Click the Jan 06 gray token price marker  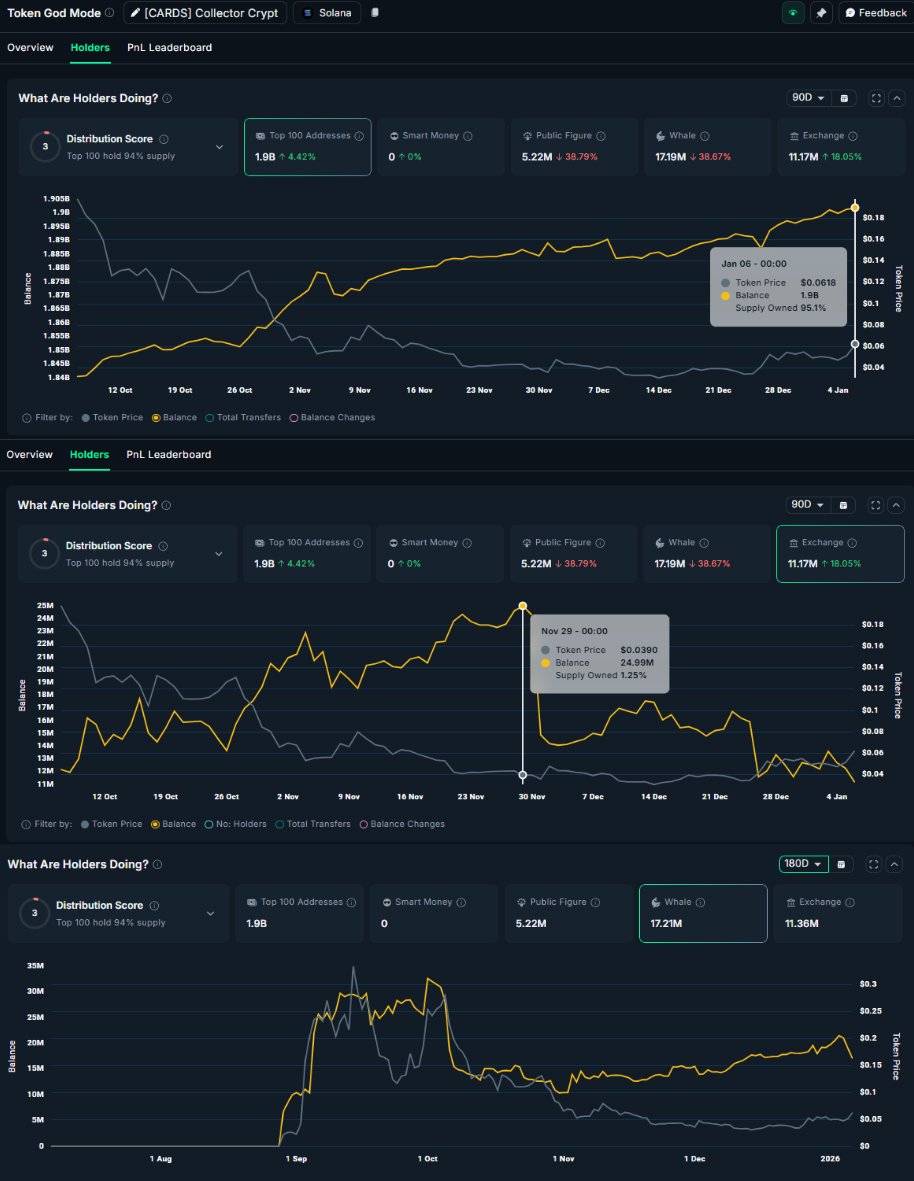coord(855,344)
